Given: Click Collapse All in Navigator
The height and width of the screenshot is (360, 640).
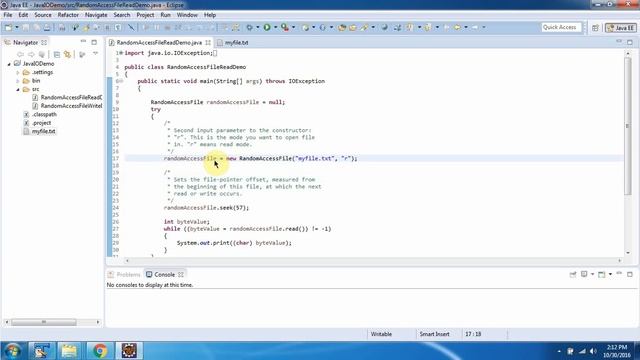Looking at the screenshot, I should 57,54.
